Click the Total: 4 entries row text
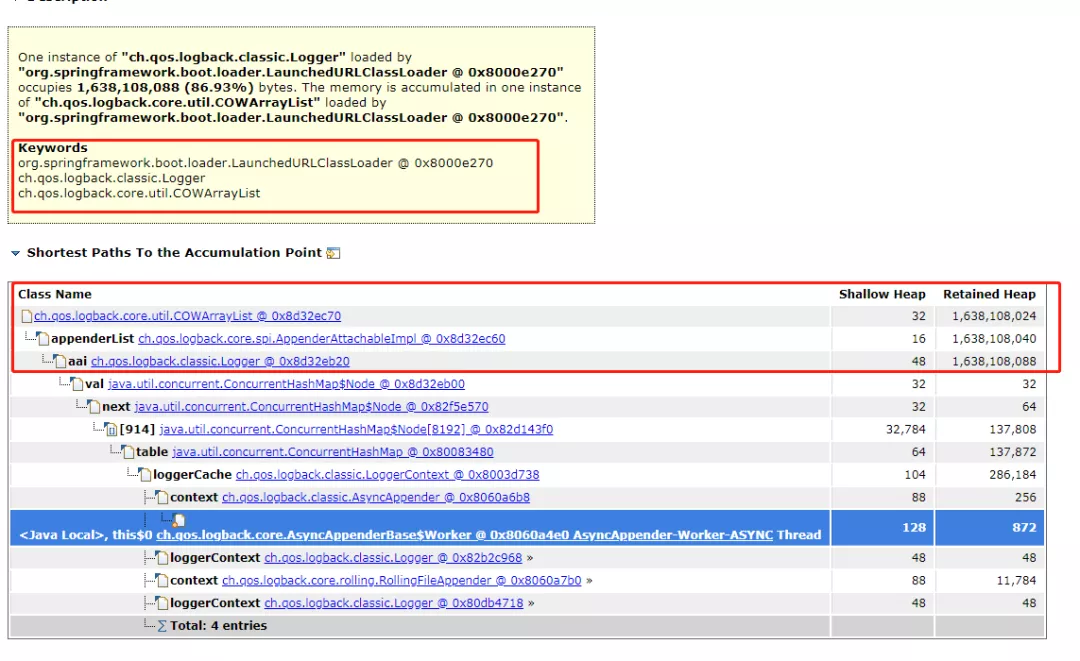1080x661 pixels. pos(218,626)
